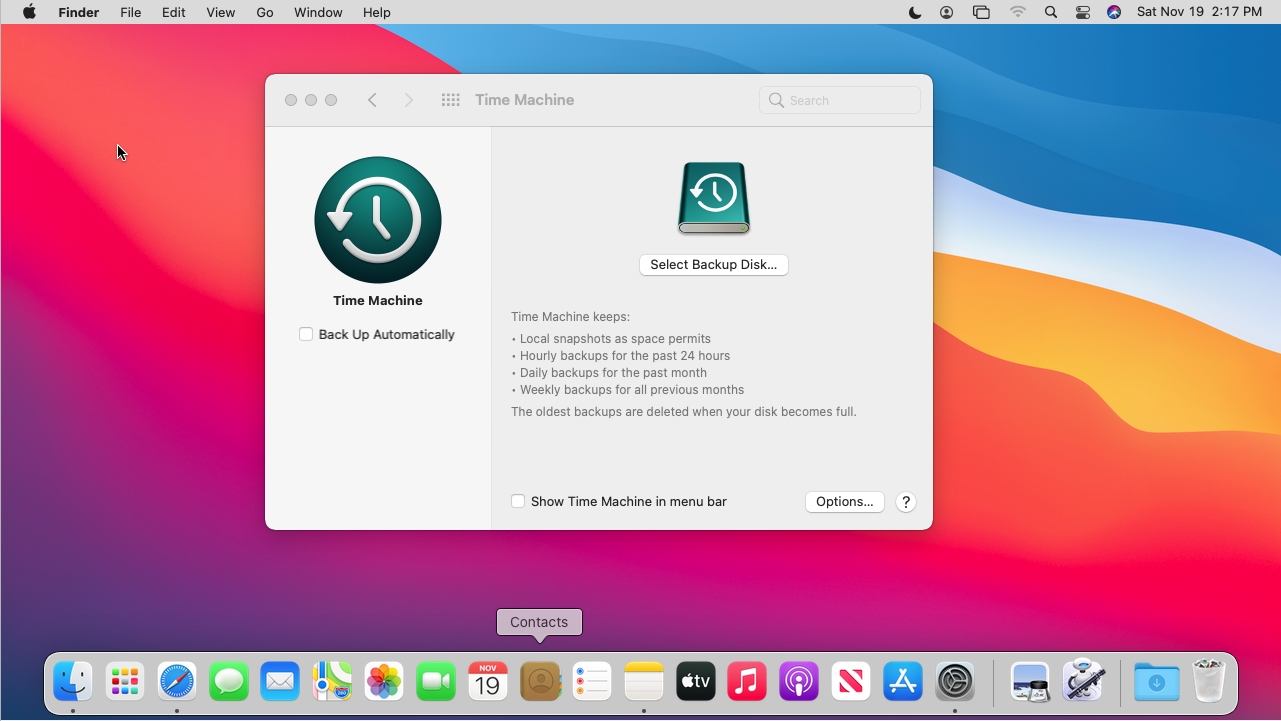This screenshot has width=1281, height=721.
Task: Open Control Center in menu bar
Action: pyautogui.click(x=1083, y=12)
